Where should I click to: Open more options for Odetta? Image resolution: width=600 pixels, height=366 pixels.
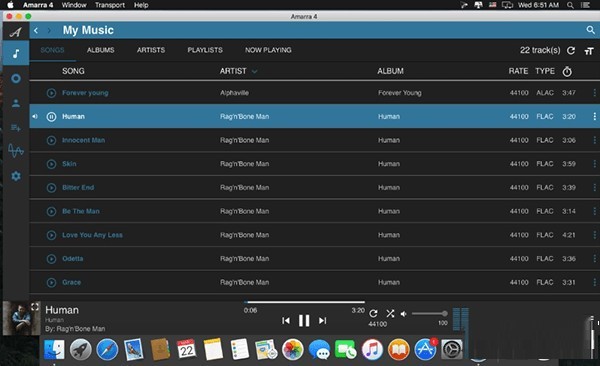coord(594,259)
